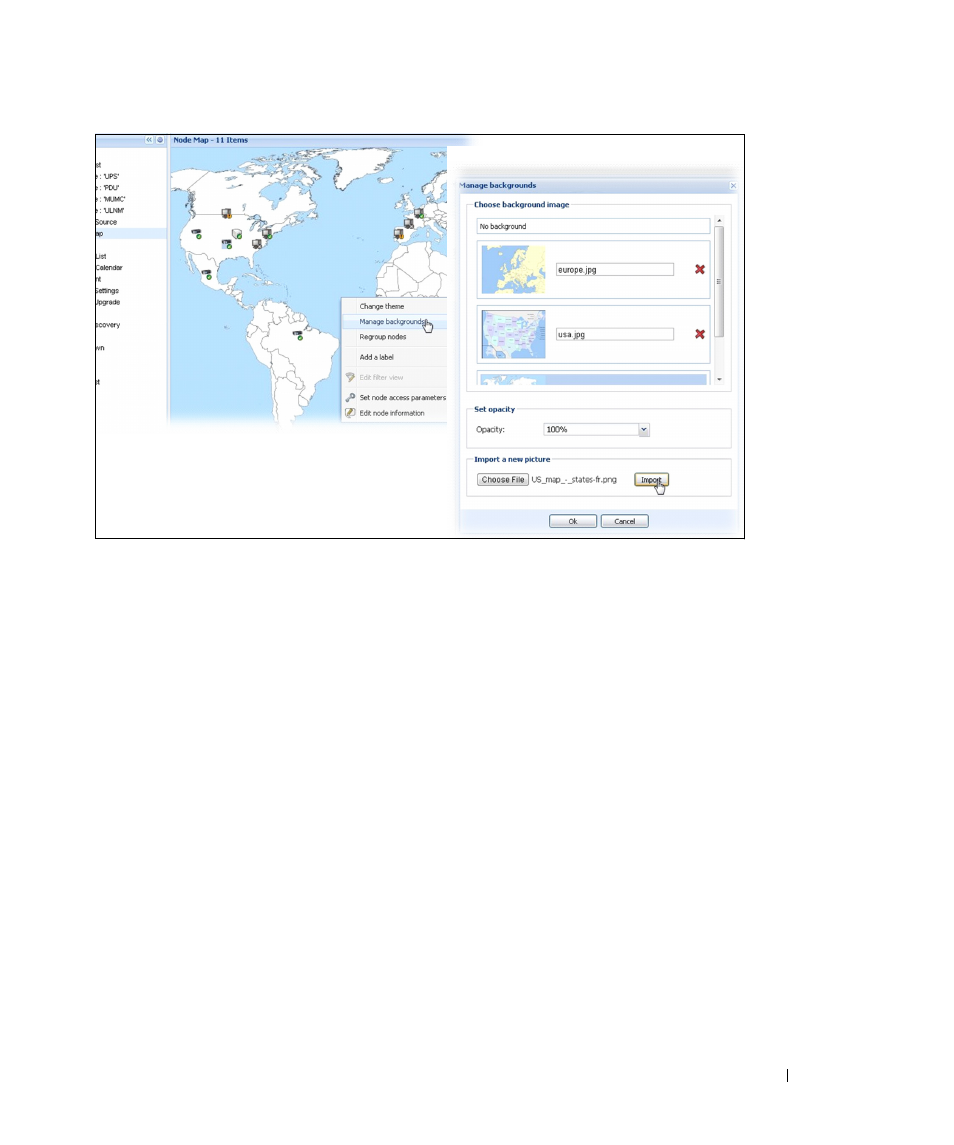
Task: Choose Edit node information menu entry
Action: pyautogui.click(x=392, y=413)
